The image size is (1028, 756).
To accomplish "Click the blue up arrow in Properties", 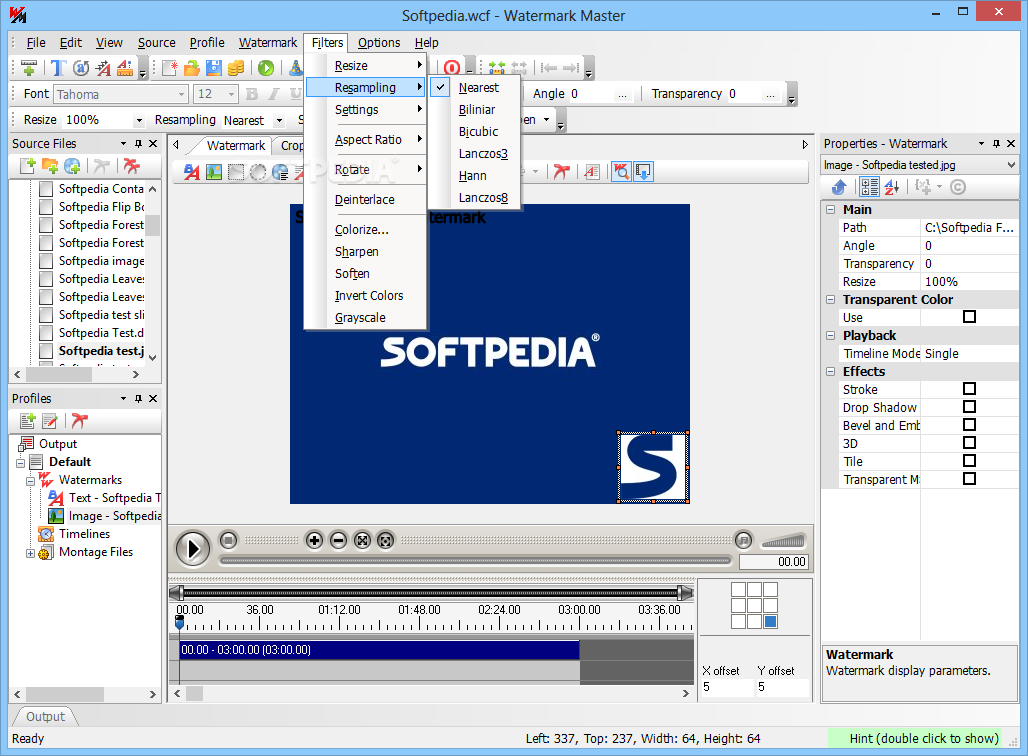I will tap(839, 188).
